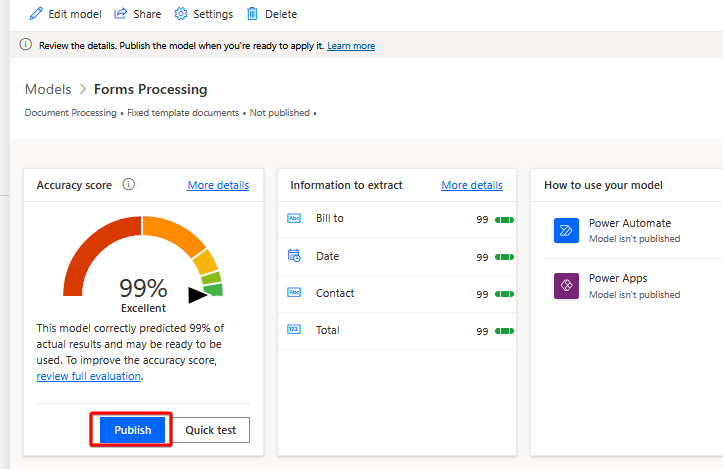Open Edit model from the toolbar
723x469 pixels.
pyautogui.click(x=65, y=14)
